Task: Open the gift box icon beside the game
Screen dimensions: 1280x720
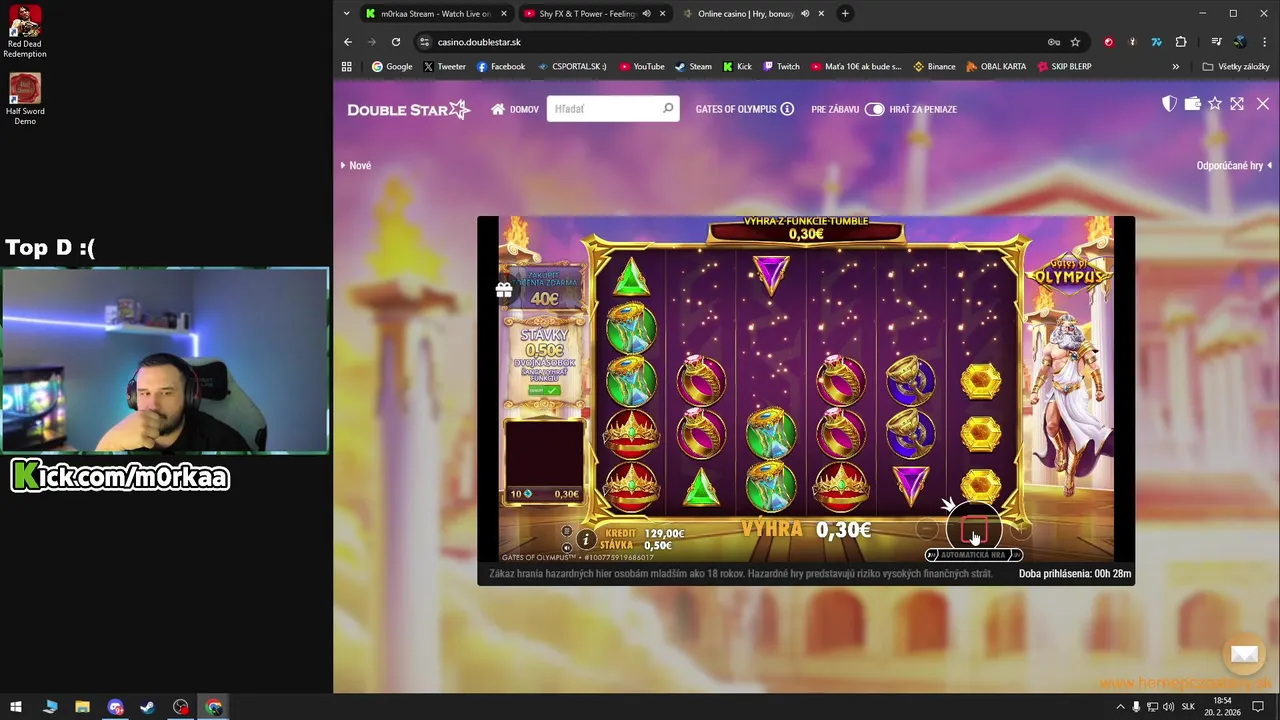Action: point(504,290)
